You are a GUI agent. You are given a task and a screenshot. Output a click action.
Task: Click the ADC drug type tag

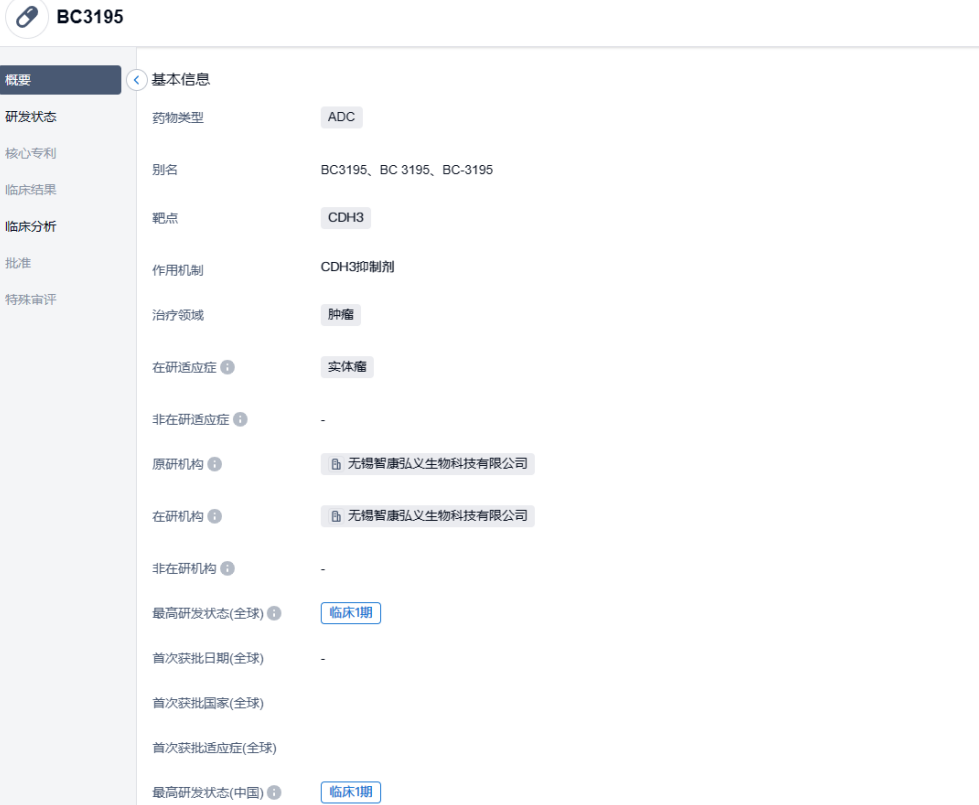pos(341,117)
